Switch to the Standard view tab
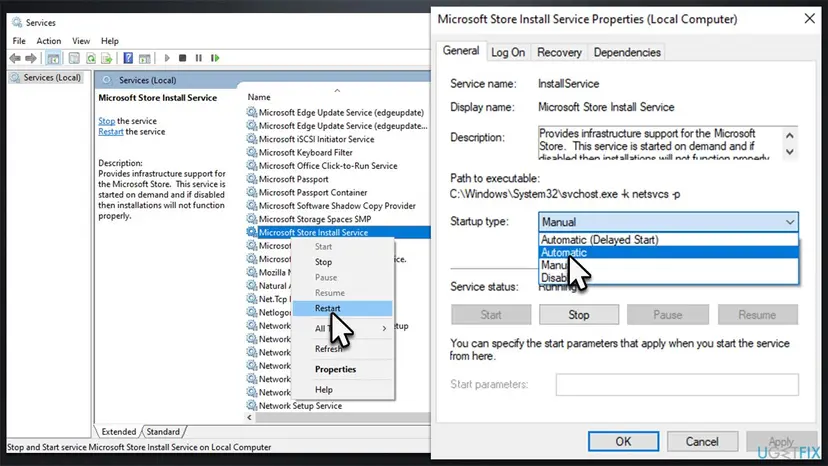The height and width of the screenshot is (466, 828). 163,432
